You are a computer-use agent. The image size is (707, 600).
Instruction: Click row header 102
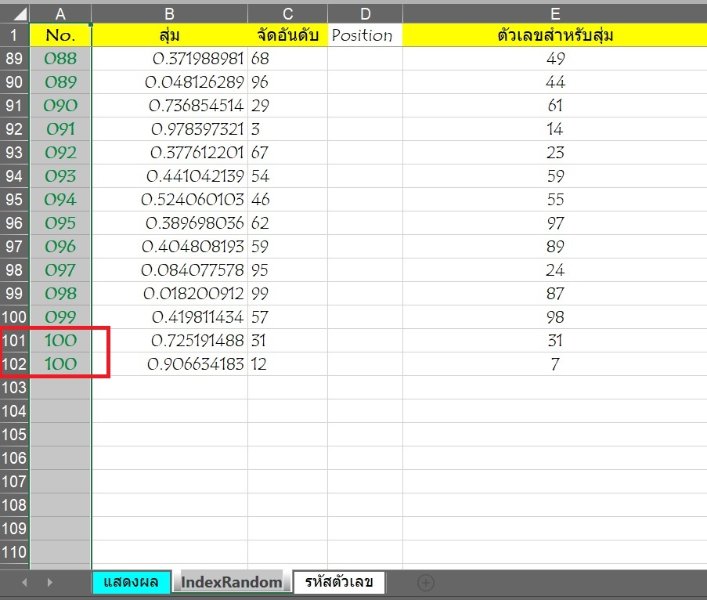15,364
